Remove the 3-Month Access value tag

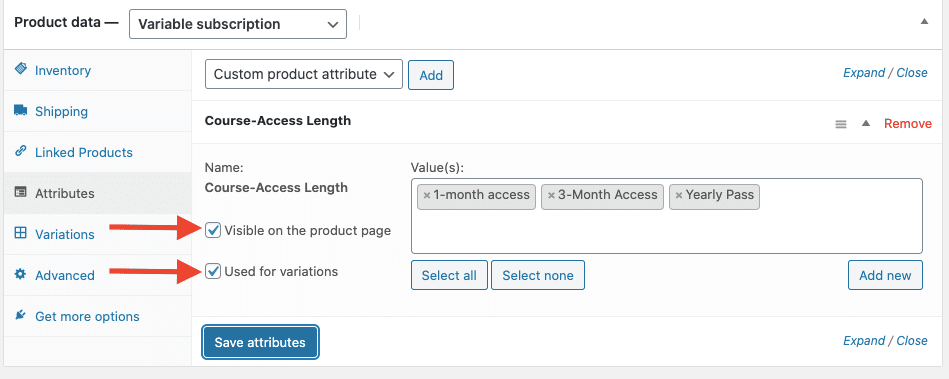[x=551, y=196]
